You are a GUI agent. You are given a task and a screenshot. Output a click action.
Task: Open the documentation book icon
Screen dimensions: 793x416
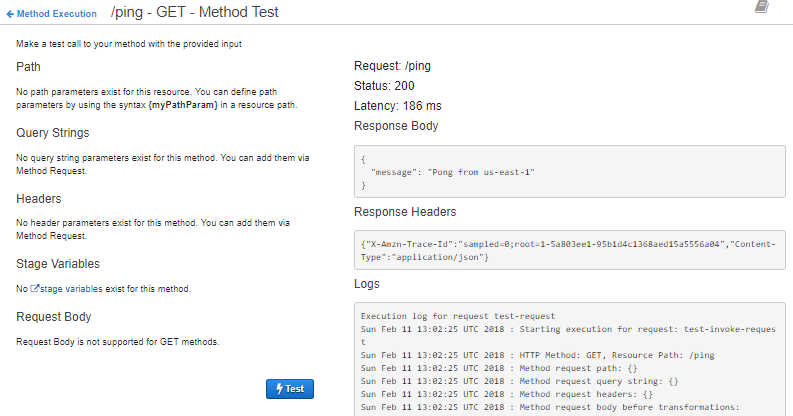point(762,7)
